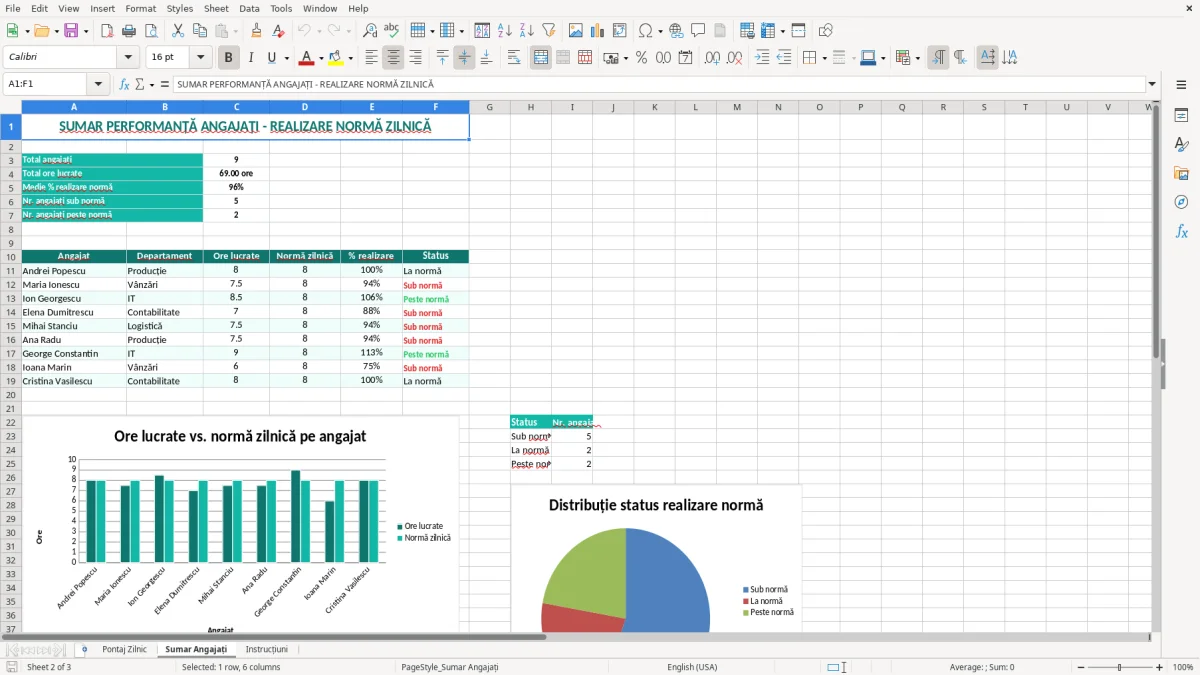This screenshot has height=675, width=1200.
Task: Toggle Align Left
Action: point(372,58)
